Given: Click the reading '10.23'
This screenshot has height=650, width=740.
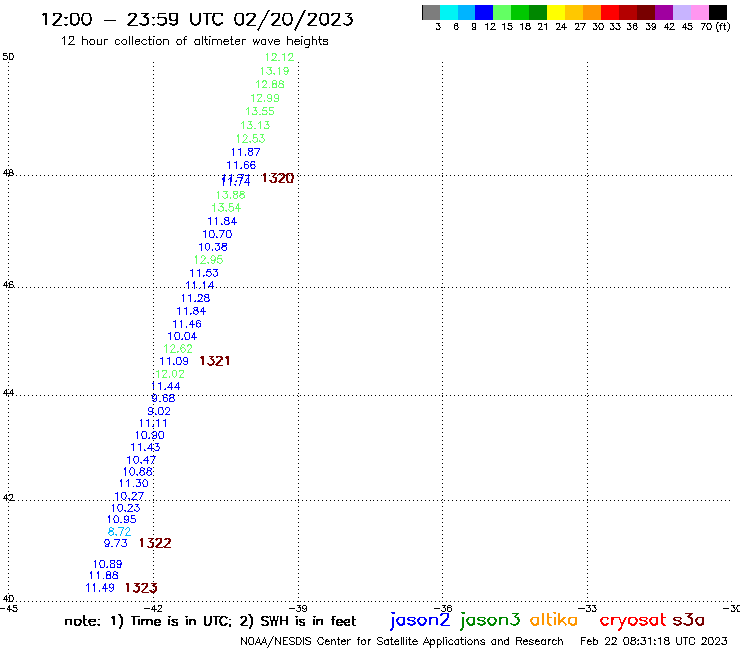Looking at the screenshot, I should pos(126,508).
